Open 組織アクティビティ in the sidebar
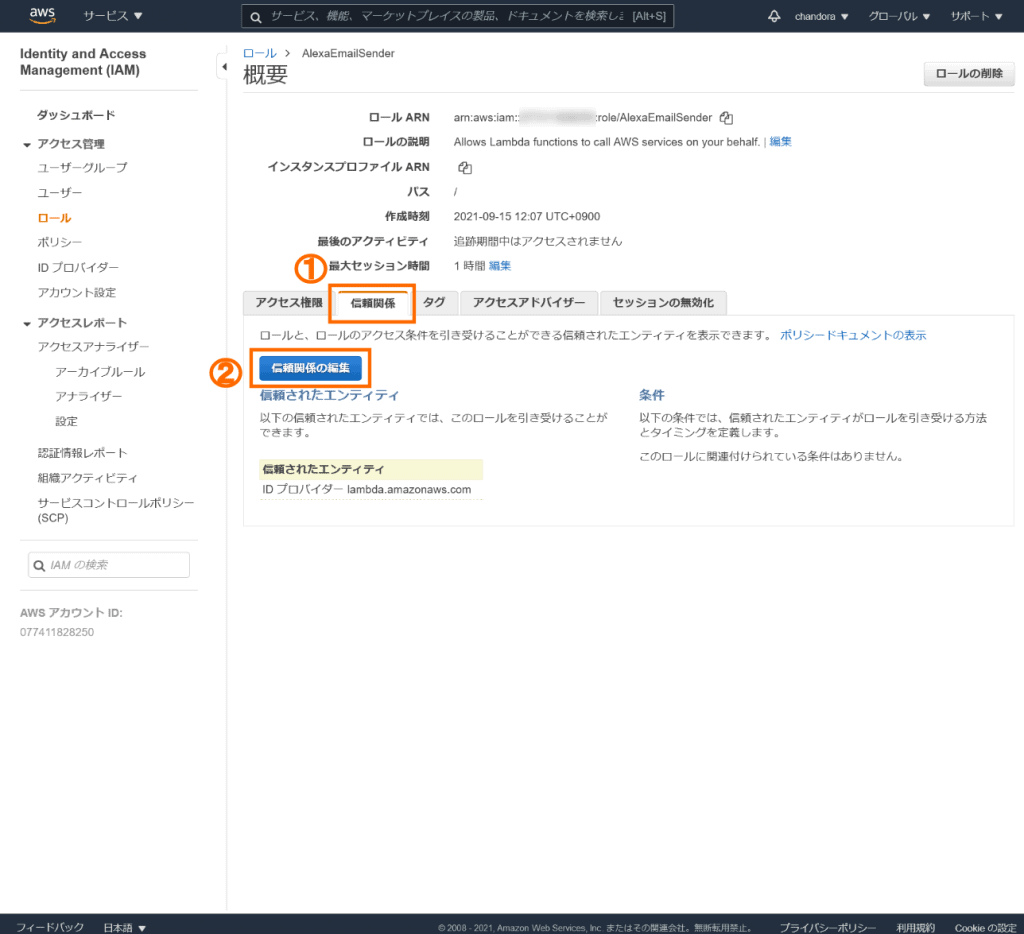Image resolution: width=1024 pixels, height=934 pixels. (x=88, y=477)
